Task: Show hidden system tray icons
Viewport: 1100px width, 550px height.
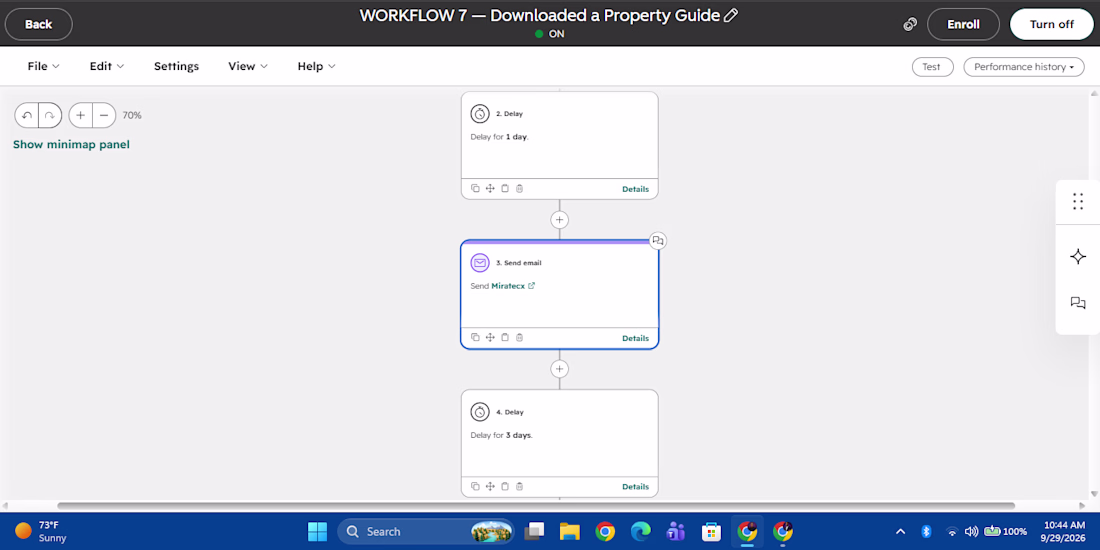Action: point(900,531)
